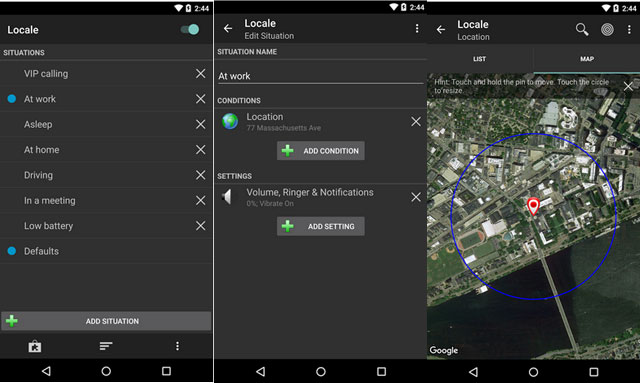This screenshot has height=383, width=640.
Task: Tap the Add Situation button
Action: pyautogui.click(x=106, y=321)
